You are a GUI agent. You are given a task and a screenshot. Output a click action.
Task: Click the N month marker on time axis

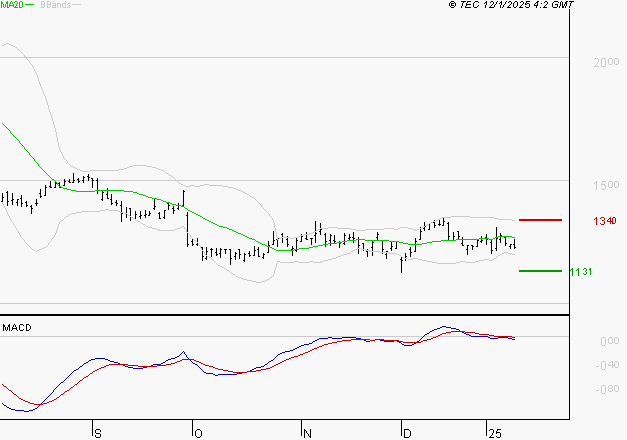click(x=307, y=434)
